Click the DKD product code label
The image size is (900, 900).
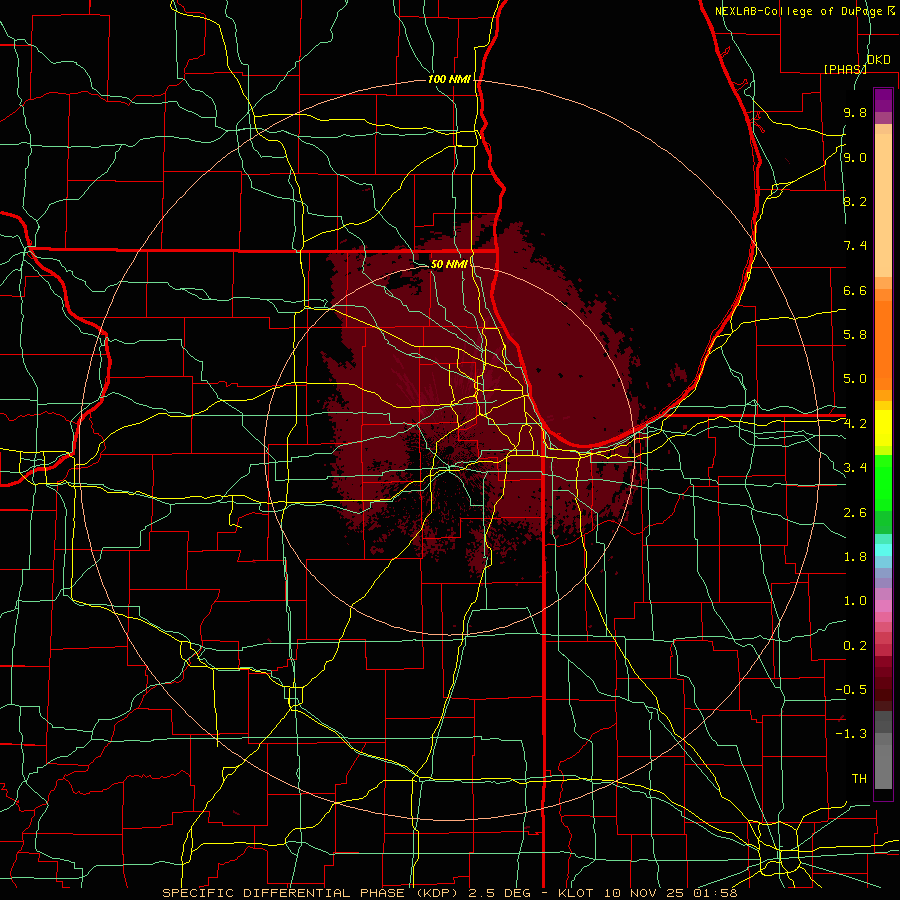pos(879,60)
